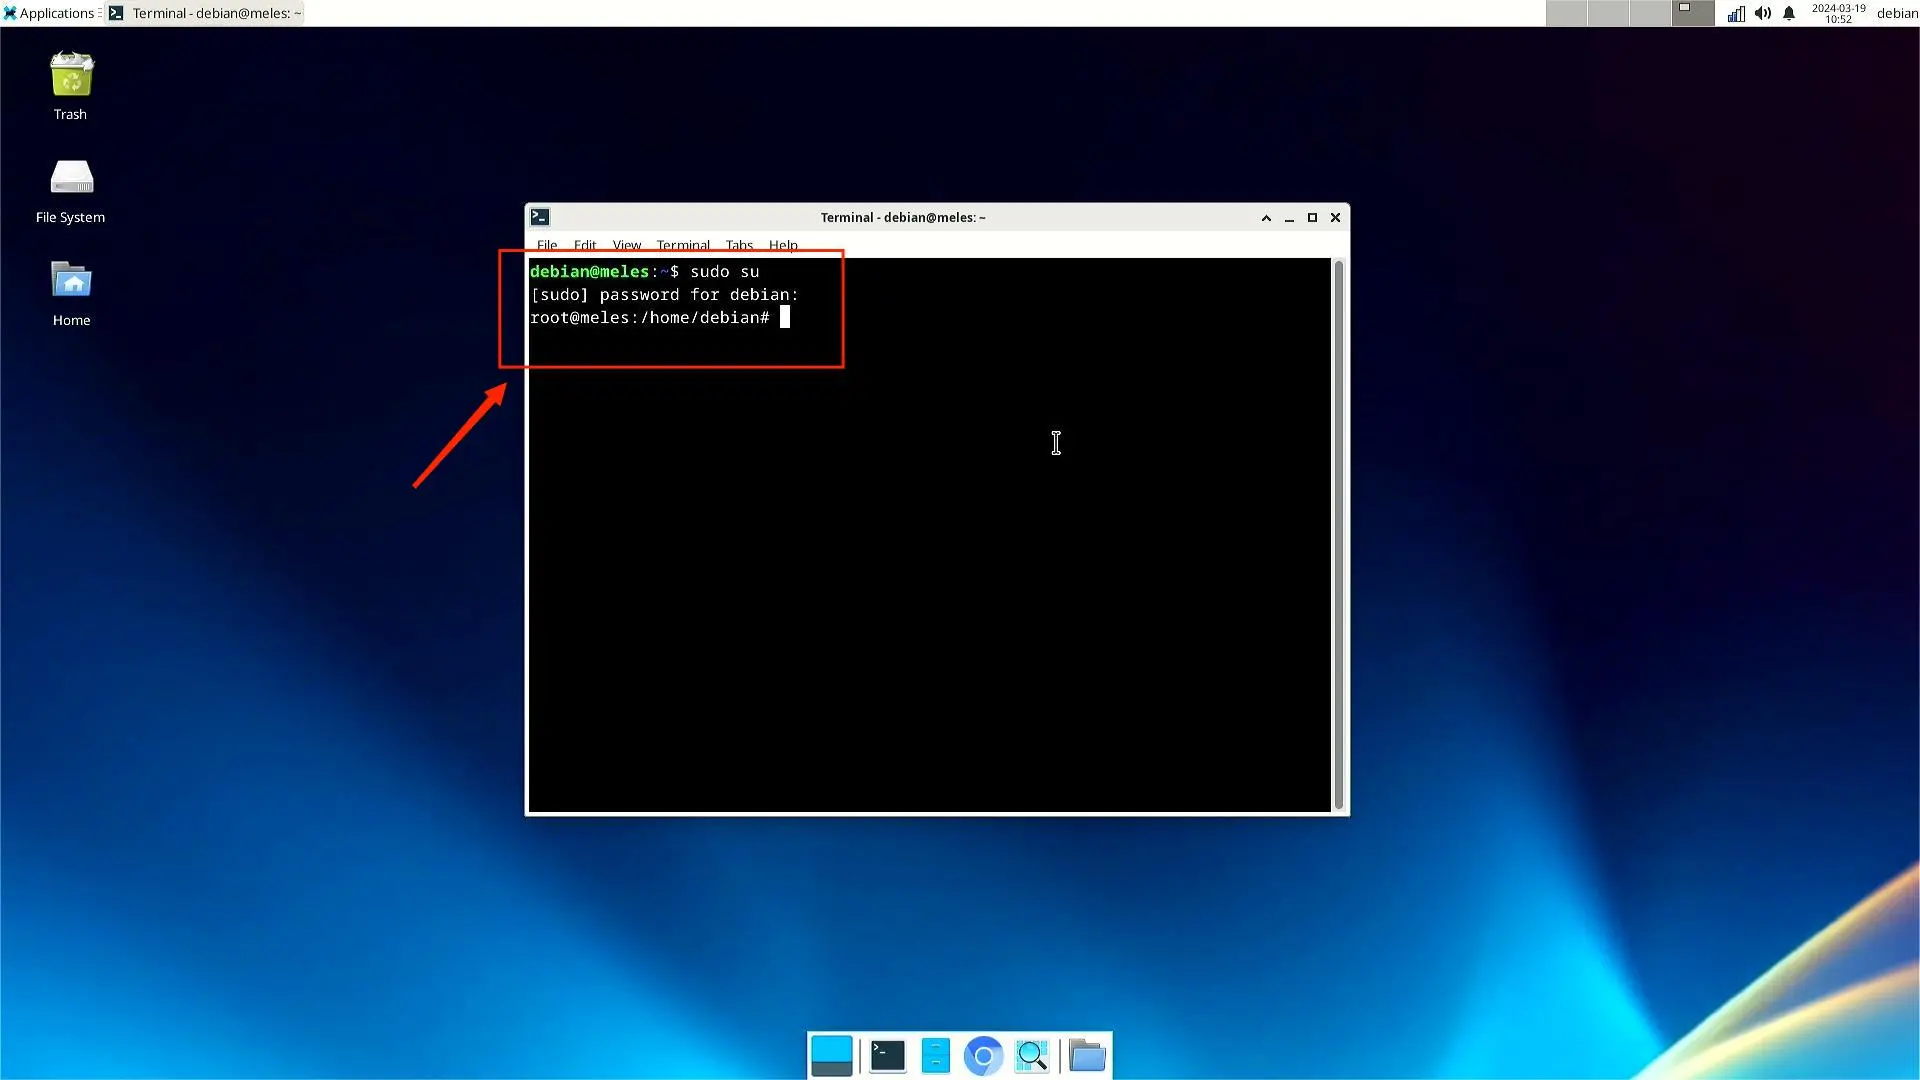Launch Terminal emulator from the dock

(x=887, y=1056)
